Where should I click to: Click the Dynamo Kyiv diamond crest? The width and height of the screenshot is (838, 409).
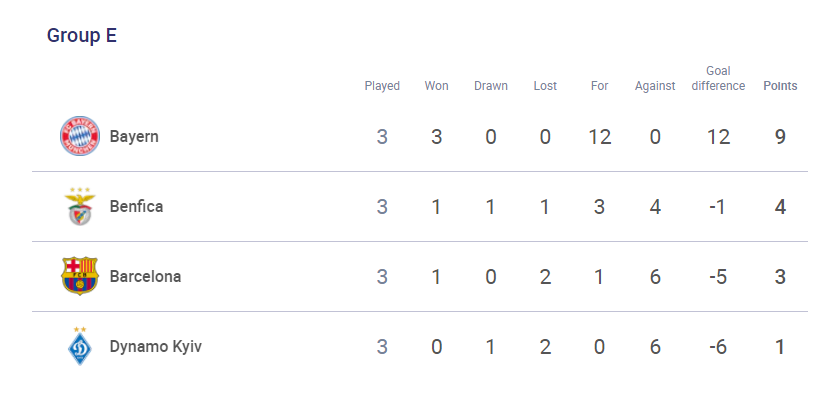point(80,346)
